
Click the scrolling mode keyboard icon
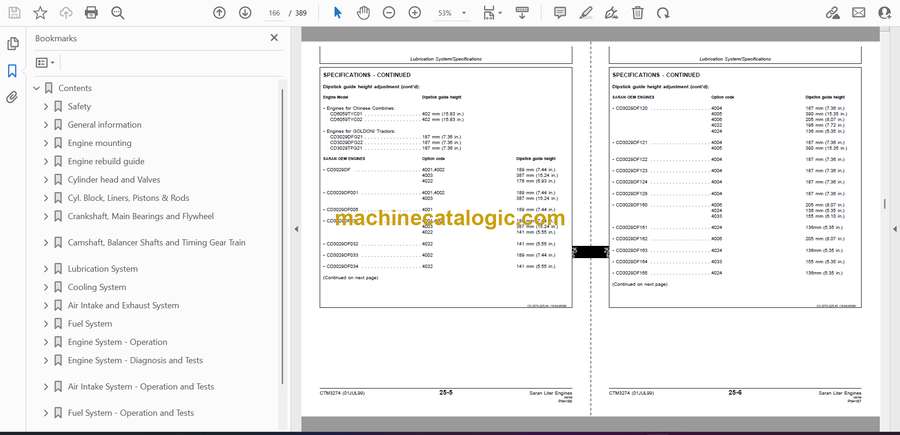pyautogui.click(x=522, y=13)
